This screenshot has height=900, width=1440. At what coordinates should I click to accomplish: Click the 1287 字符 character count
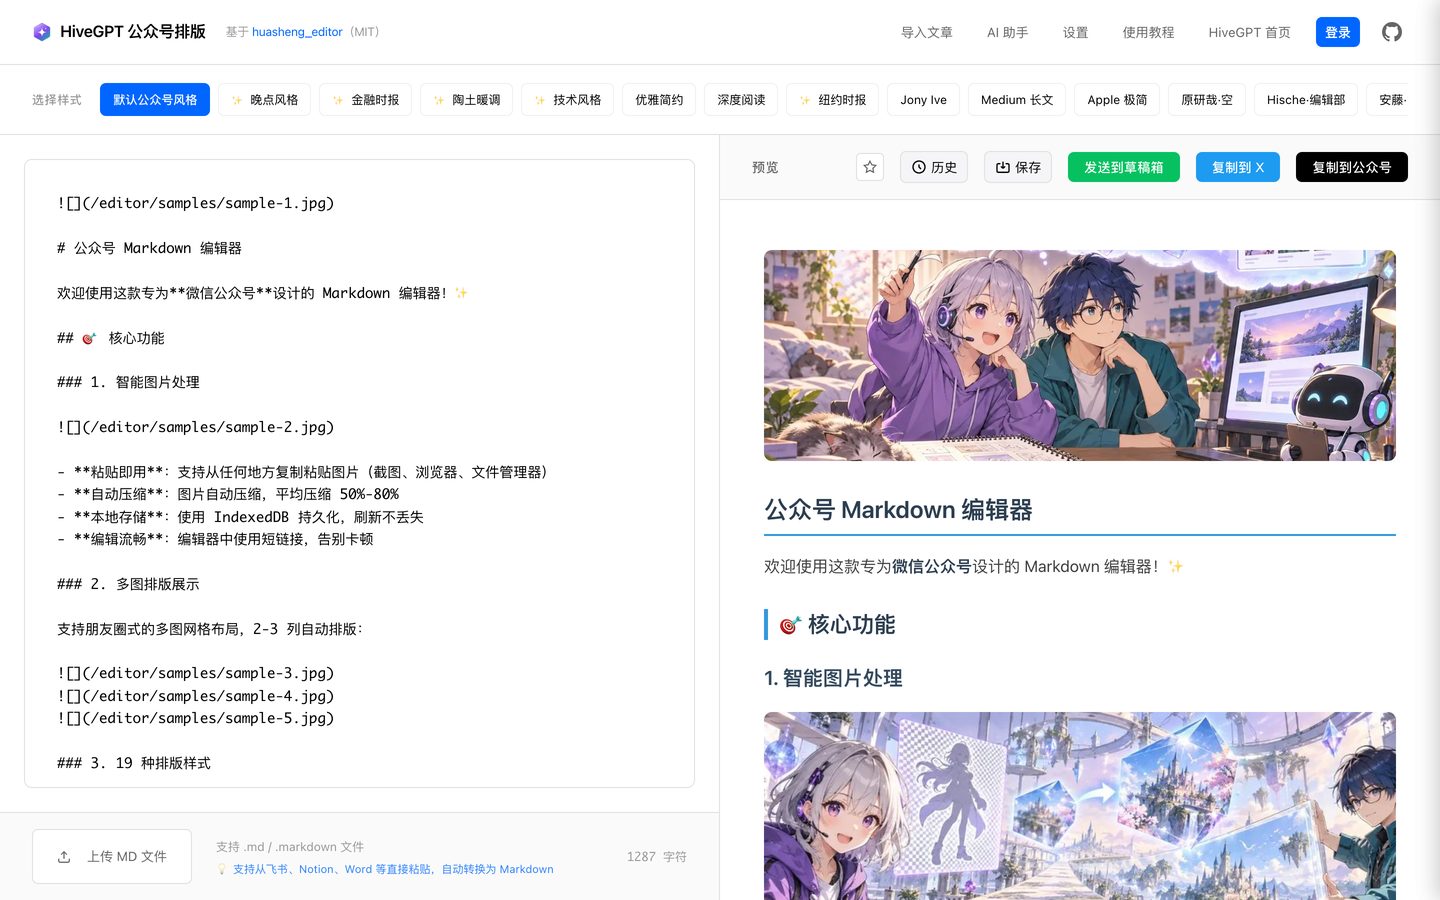coord(657,857)
